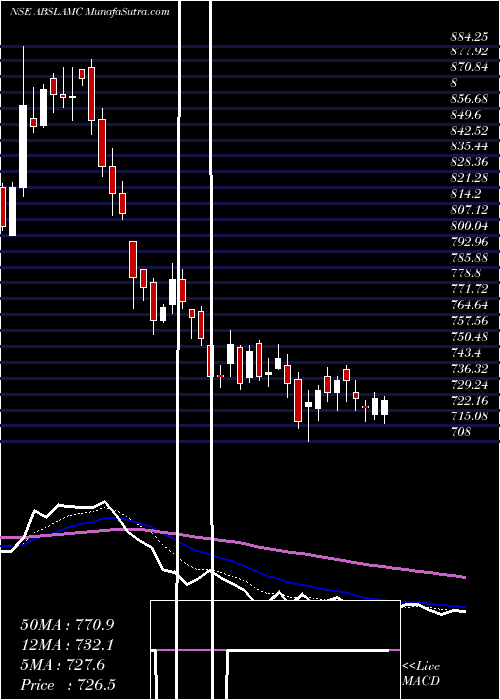Click the 722.16 price level label

pos(469,400)
